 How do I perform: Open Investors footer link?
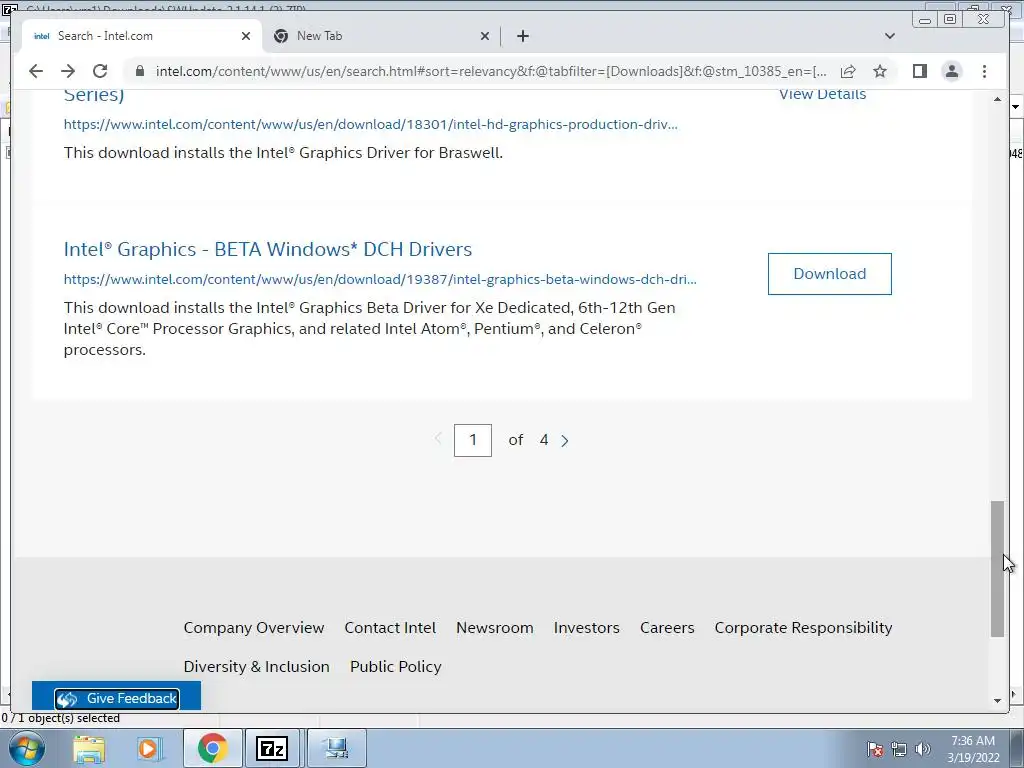[586, 628]
